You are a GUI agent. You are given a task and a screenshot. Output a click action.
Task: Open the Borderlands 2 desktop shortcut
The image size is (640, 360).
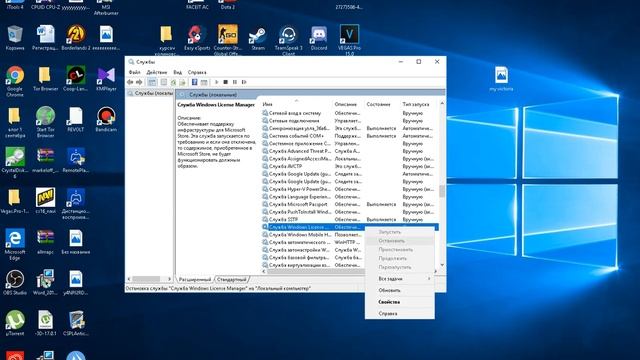click(x=76, y=38)
